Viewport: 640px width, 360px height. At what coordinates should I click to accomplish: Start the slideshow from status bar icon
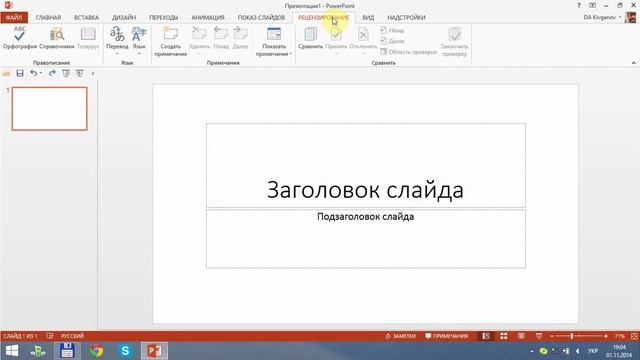coord(539,336)
